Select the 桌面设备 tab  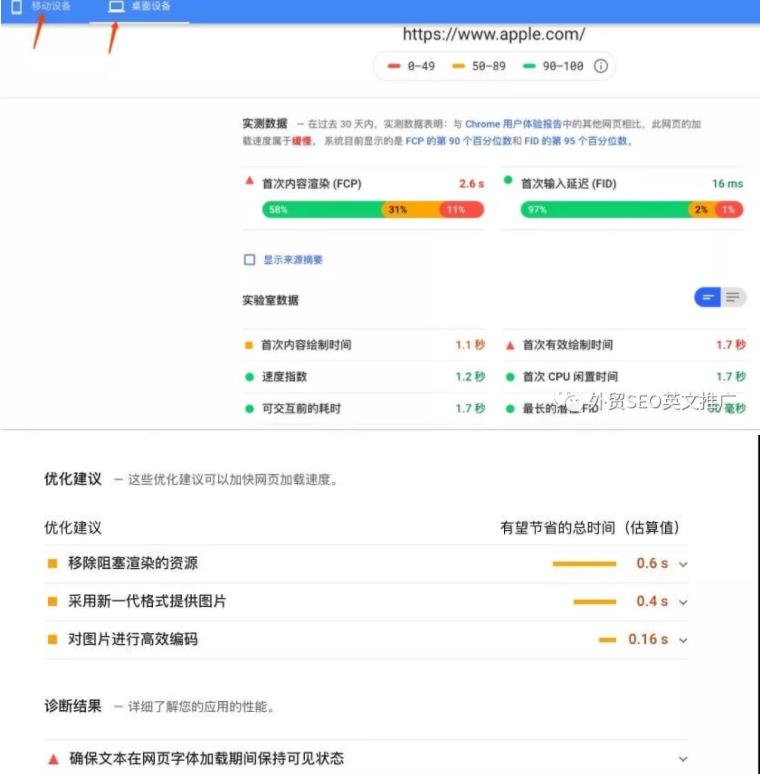pos(140,7)
